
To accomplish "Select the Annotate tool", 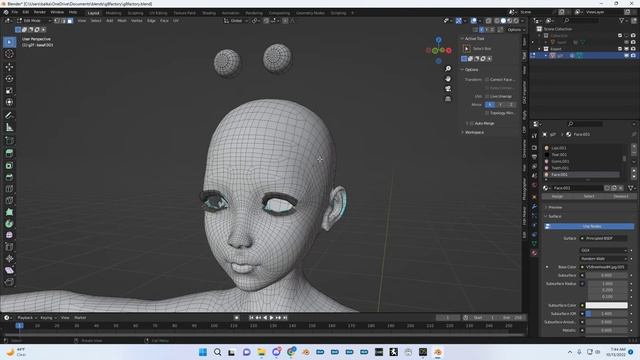I will [9, 116].
